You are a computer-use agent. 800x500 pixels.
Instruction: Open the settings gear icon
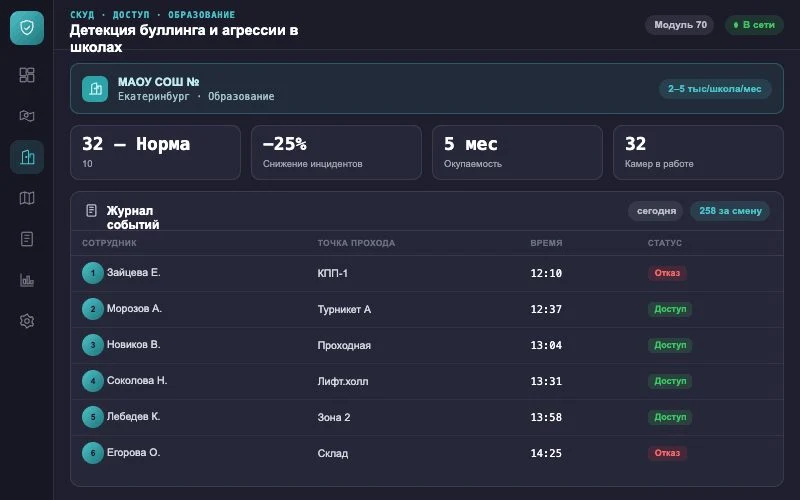[x=27, y=321]
